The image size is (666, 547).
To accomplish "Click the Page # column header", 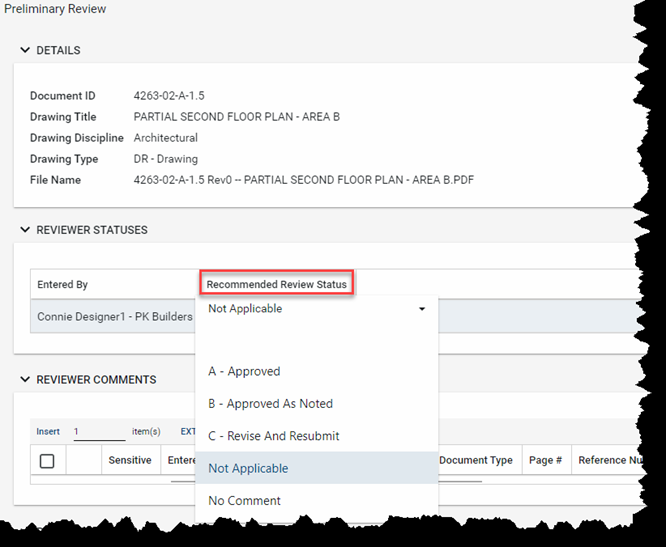I will tap(545, 461).
